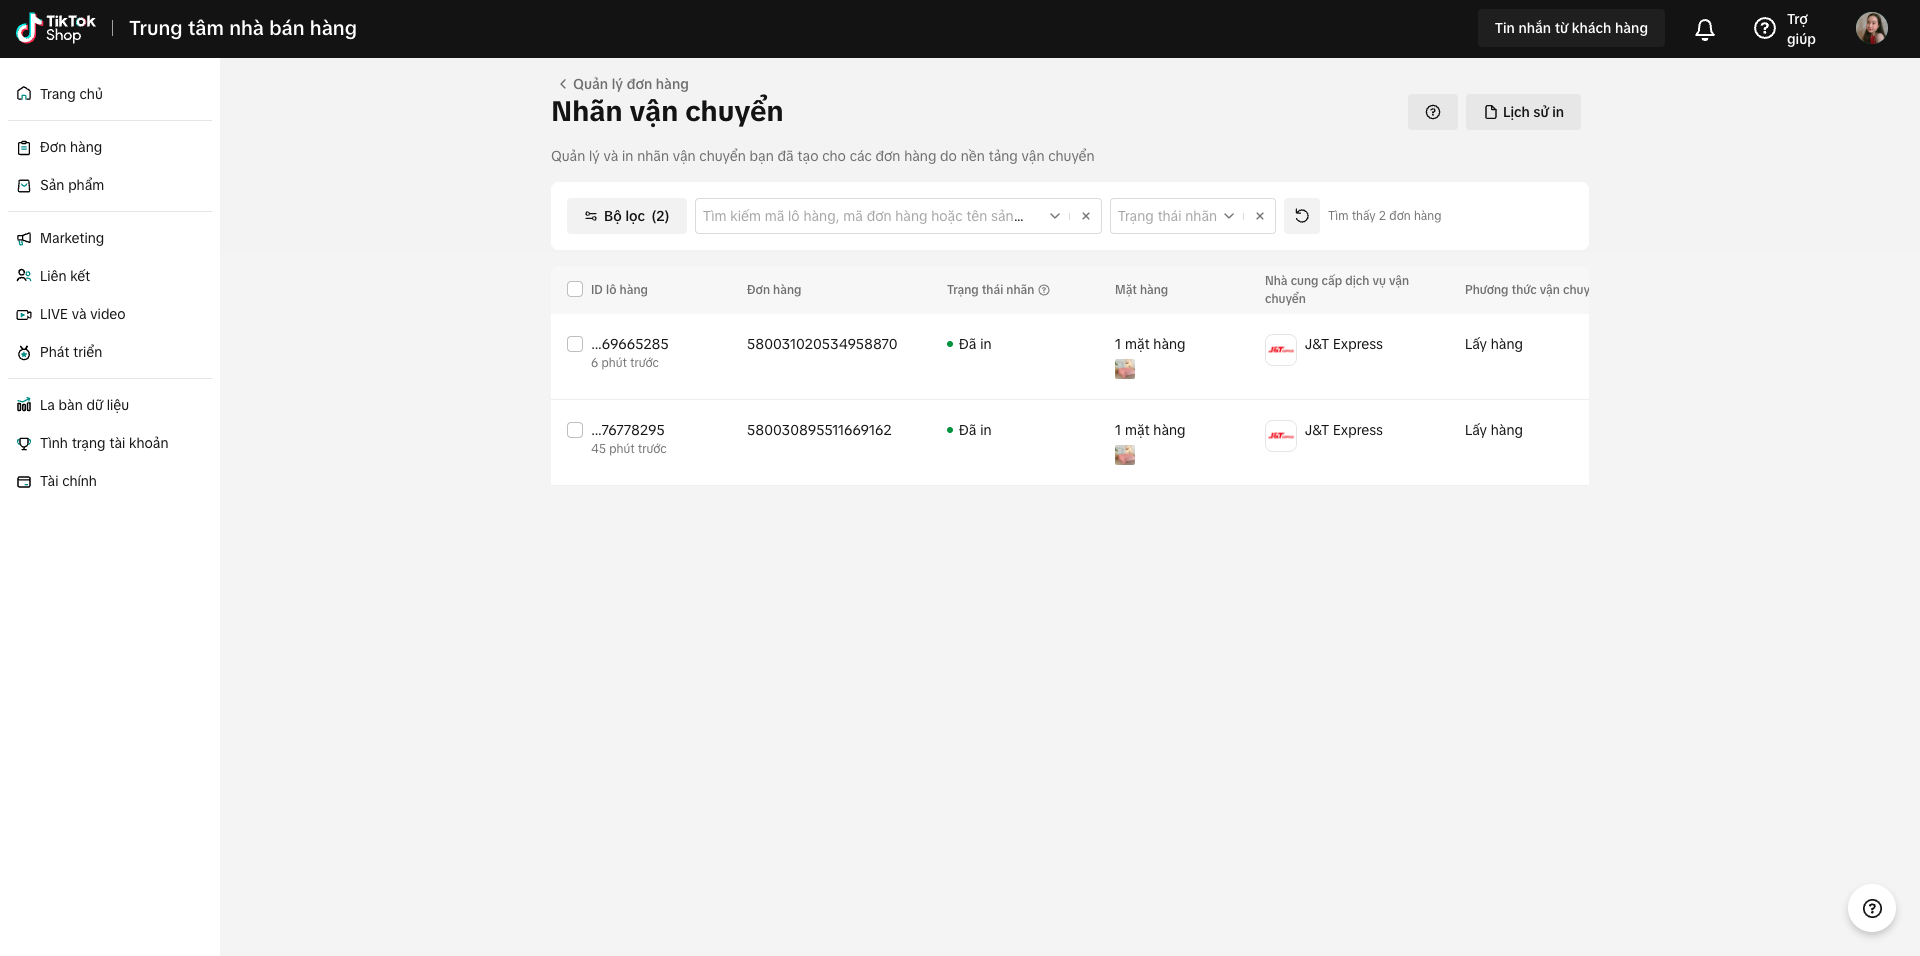Open the floating help button

(1872, 908)
